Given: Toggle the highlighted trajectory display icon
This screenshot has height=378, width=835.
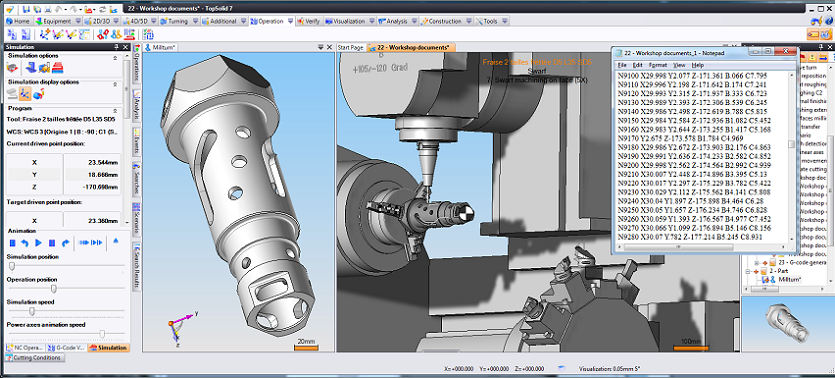Looking at the screenshot, I should (x=24, y=94).
